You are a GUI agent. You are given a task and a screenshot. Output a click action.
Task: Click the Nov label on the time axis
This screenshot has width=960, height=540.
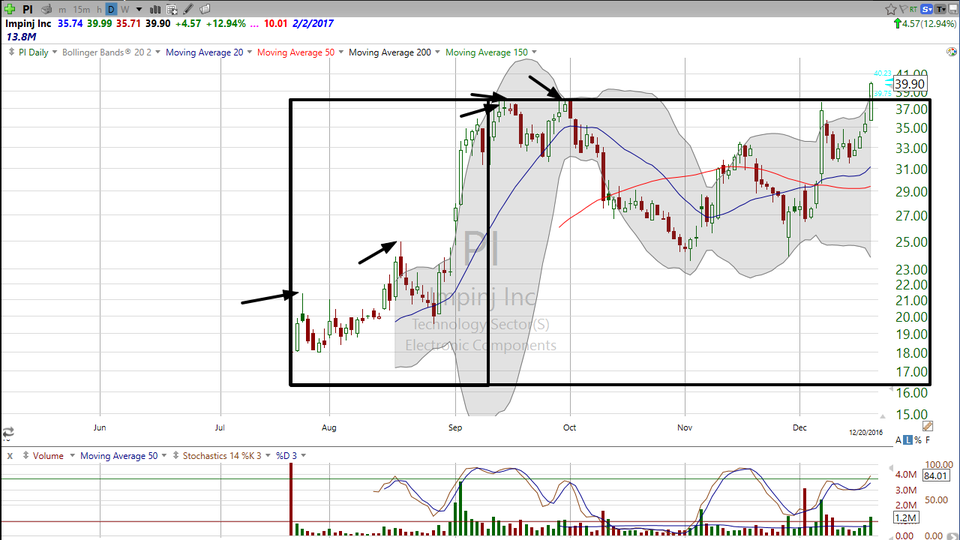pyautogui.click(x=684, y=428)
